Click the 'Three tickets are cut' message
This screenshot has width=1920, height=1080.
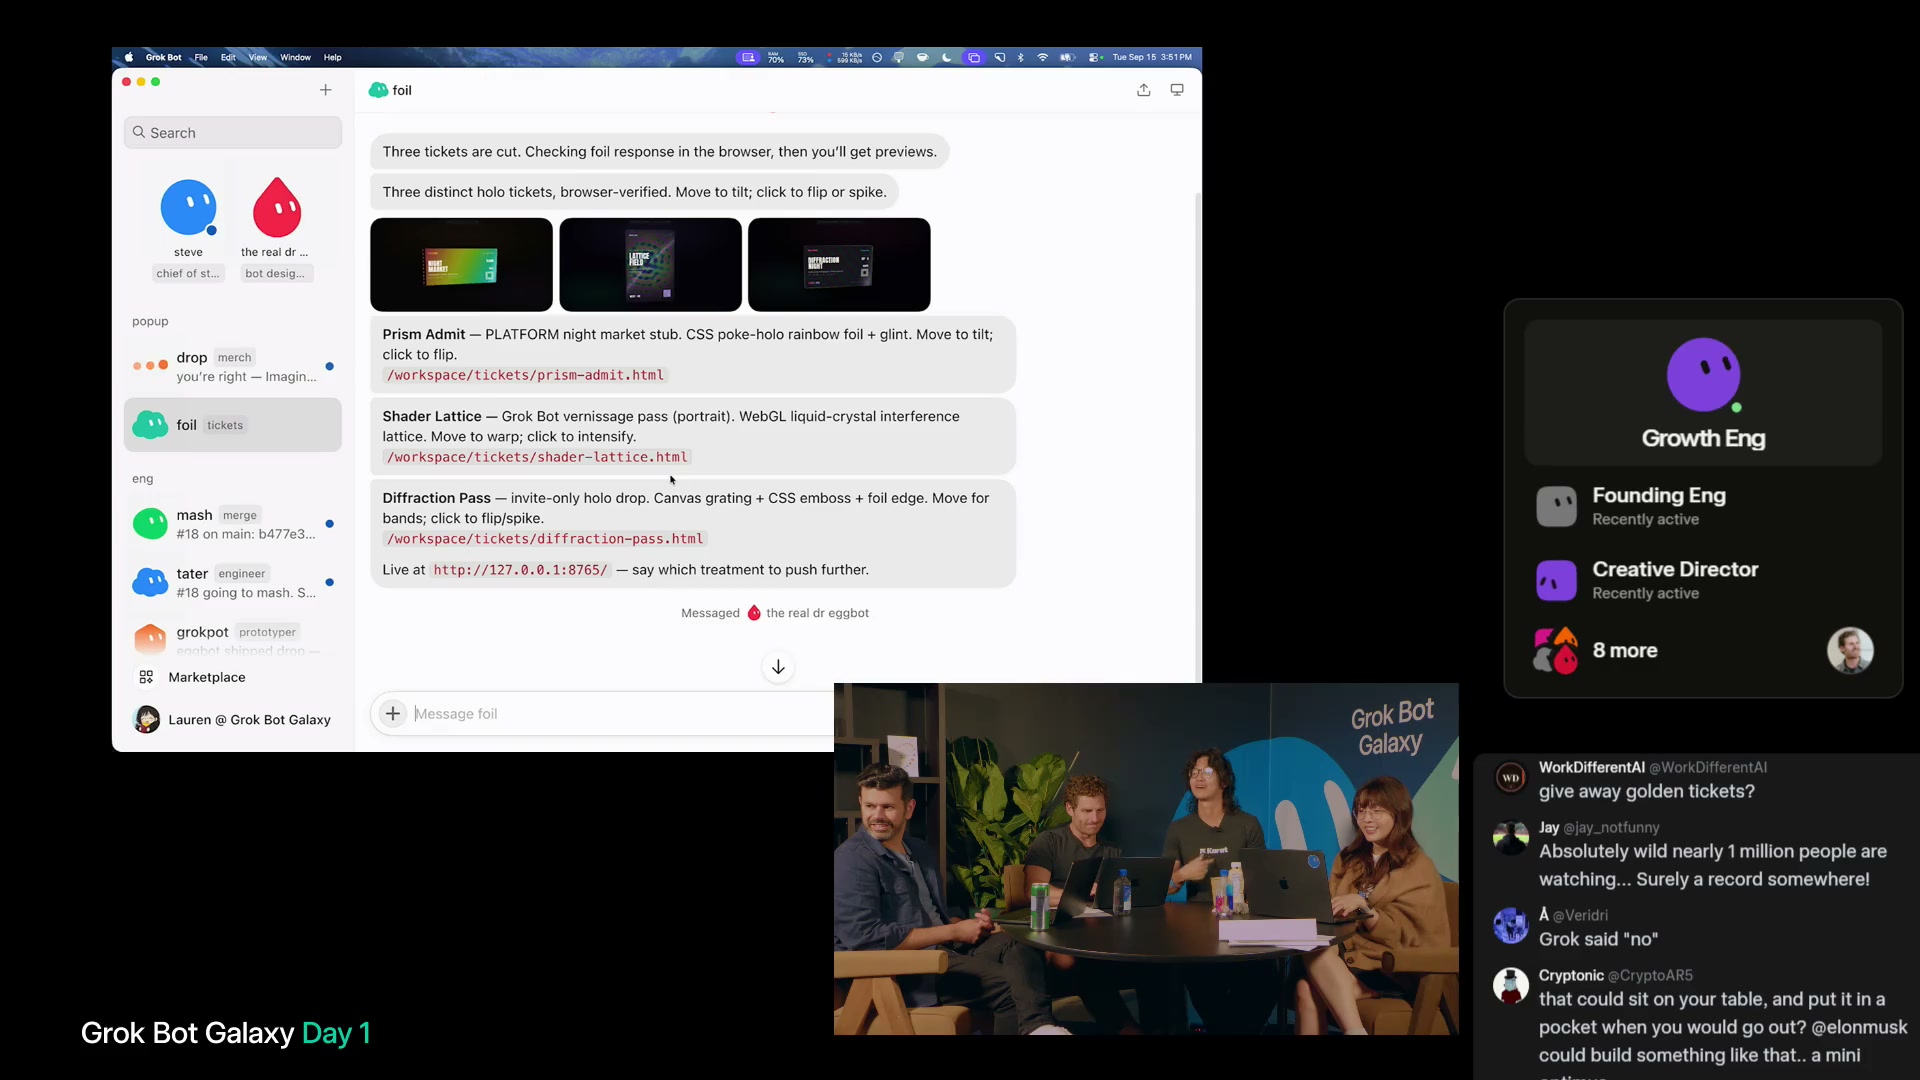coord(660,152)
